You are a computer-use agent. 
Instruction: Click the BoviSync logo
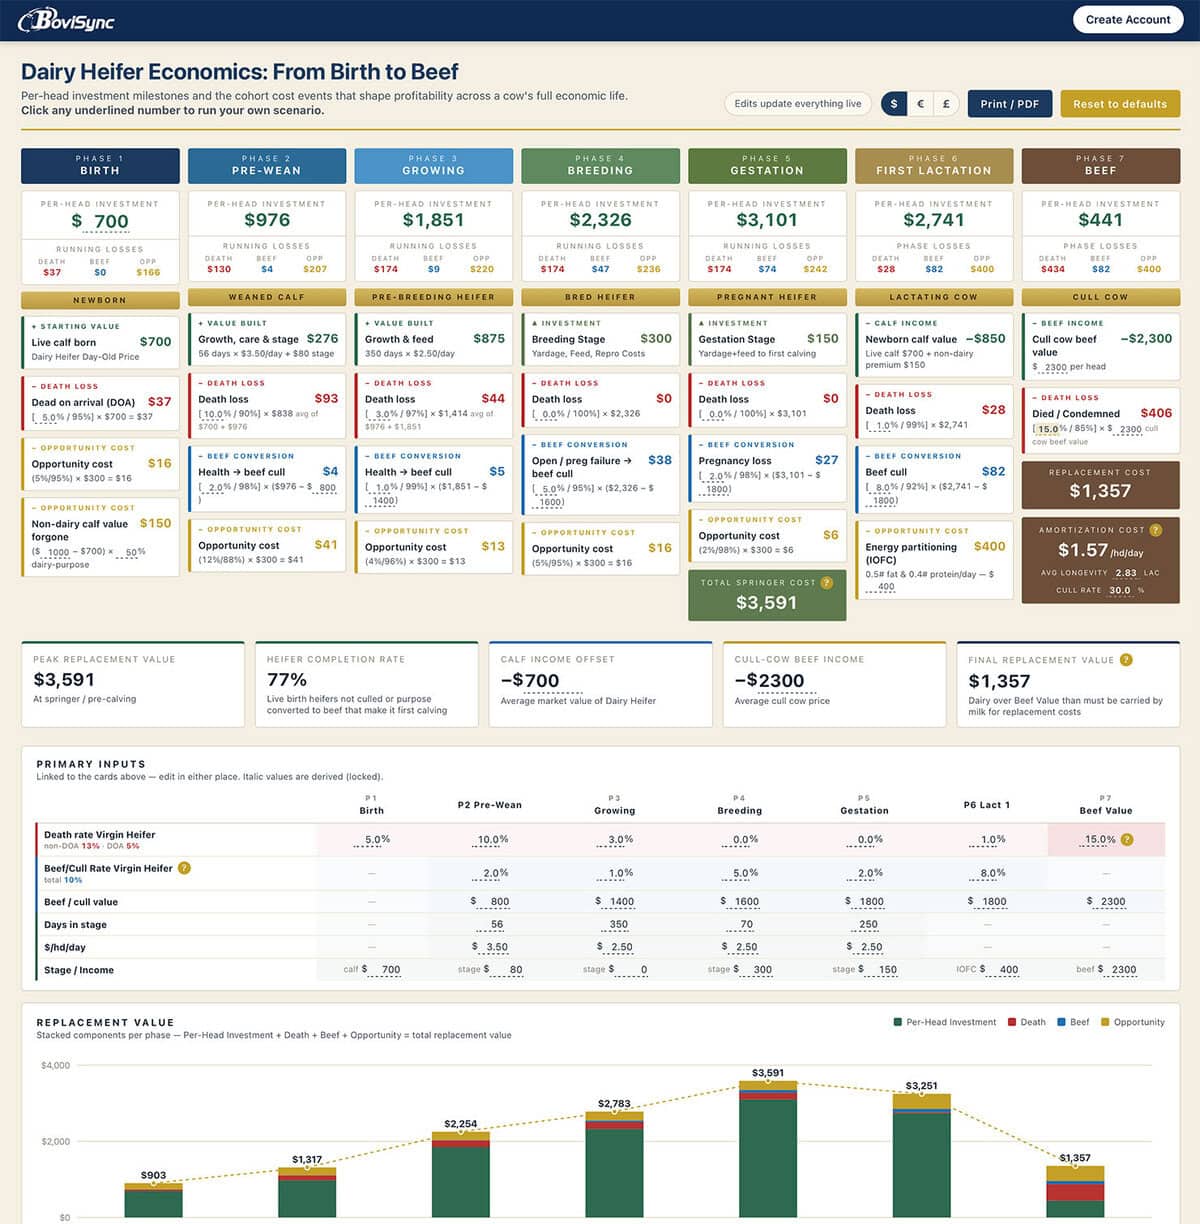click(67, 19)
